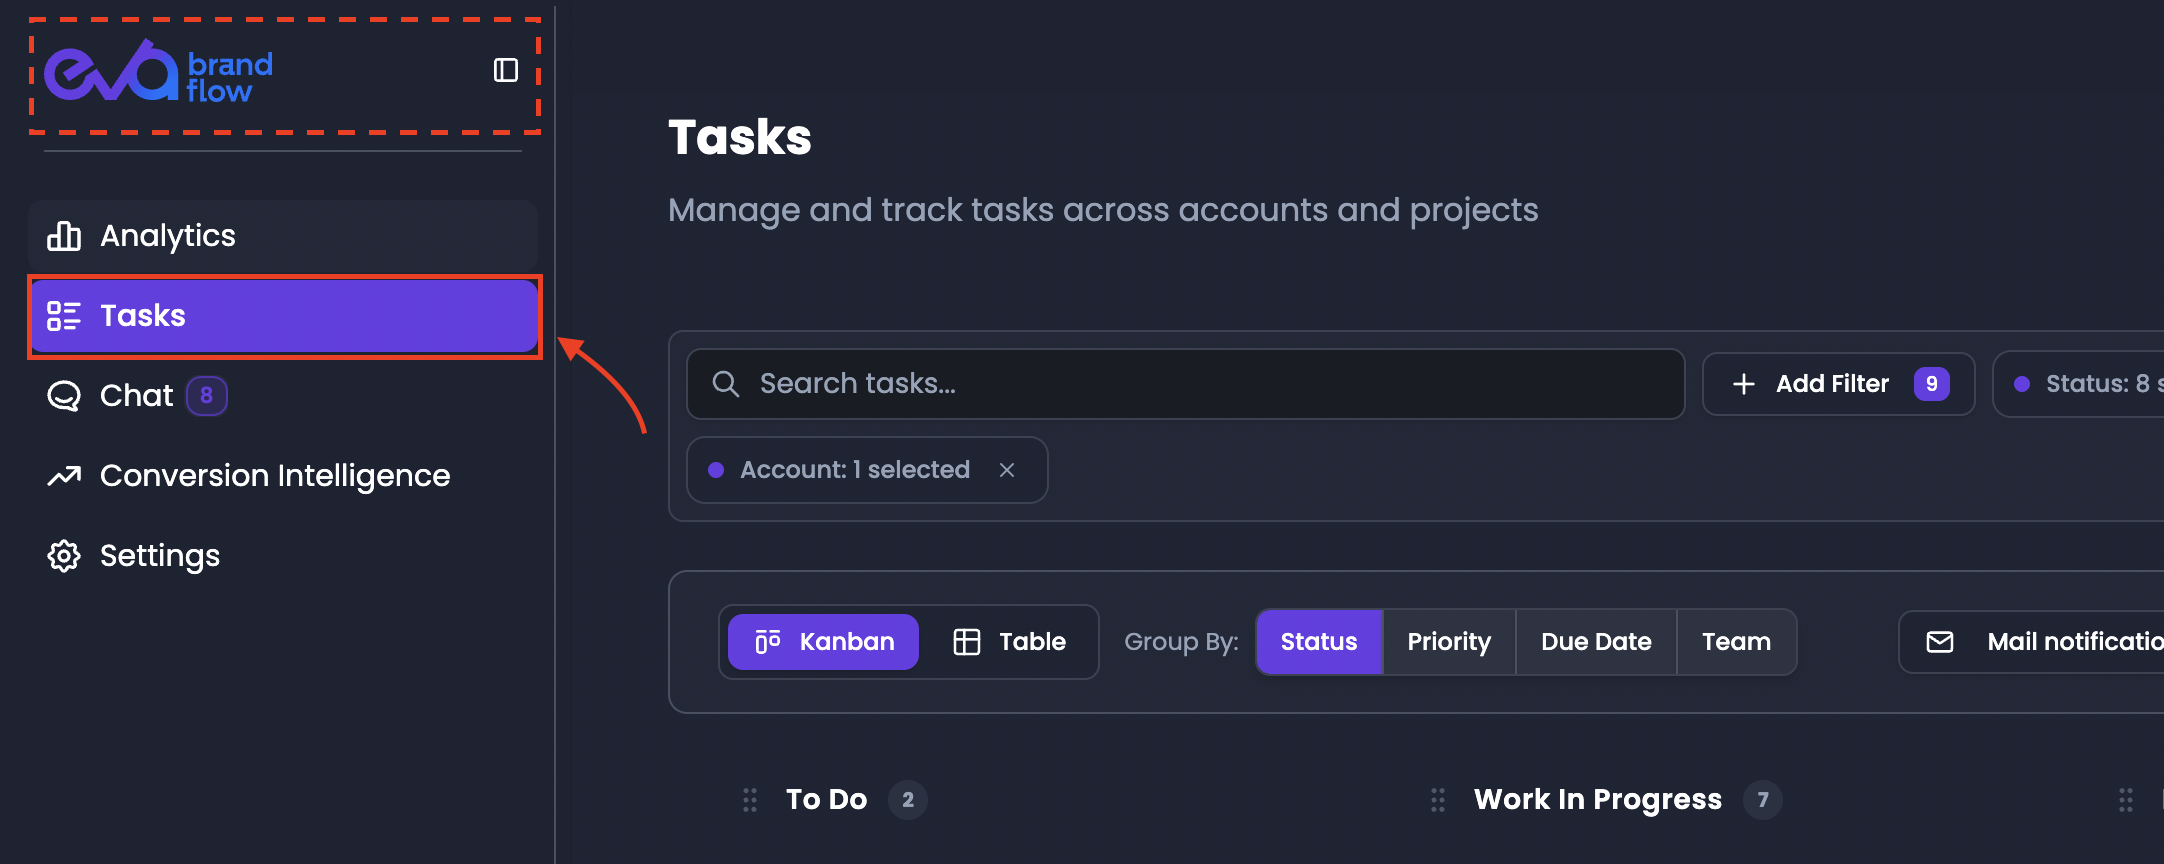Group tasks by Due Date
The image size is (2164, 864).
click(1596, 642)
